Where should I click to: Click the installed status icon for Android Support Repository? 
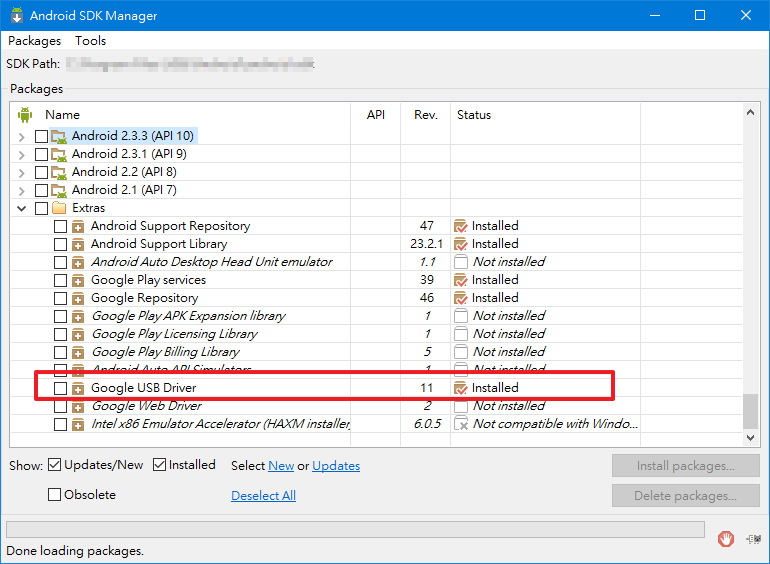(x=461, y=226)
